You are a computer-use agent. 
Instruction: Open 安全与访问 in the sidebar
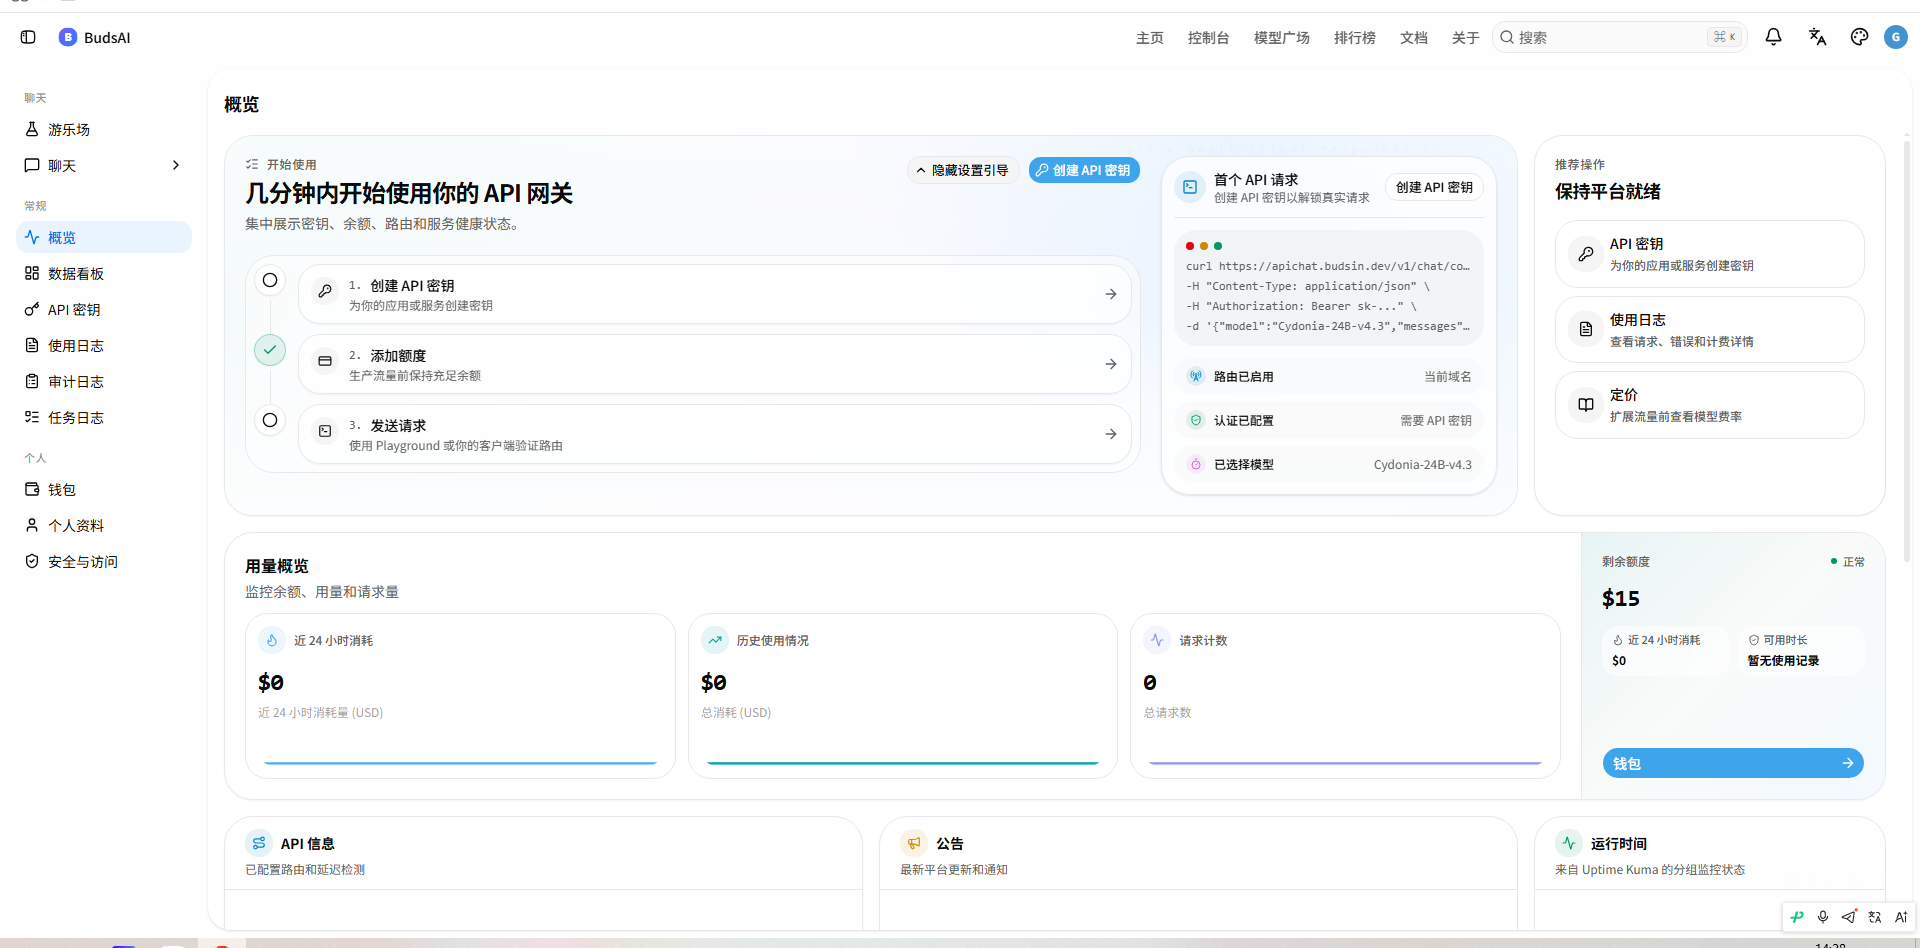[x=104, y=561]
